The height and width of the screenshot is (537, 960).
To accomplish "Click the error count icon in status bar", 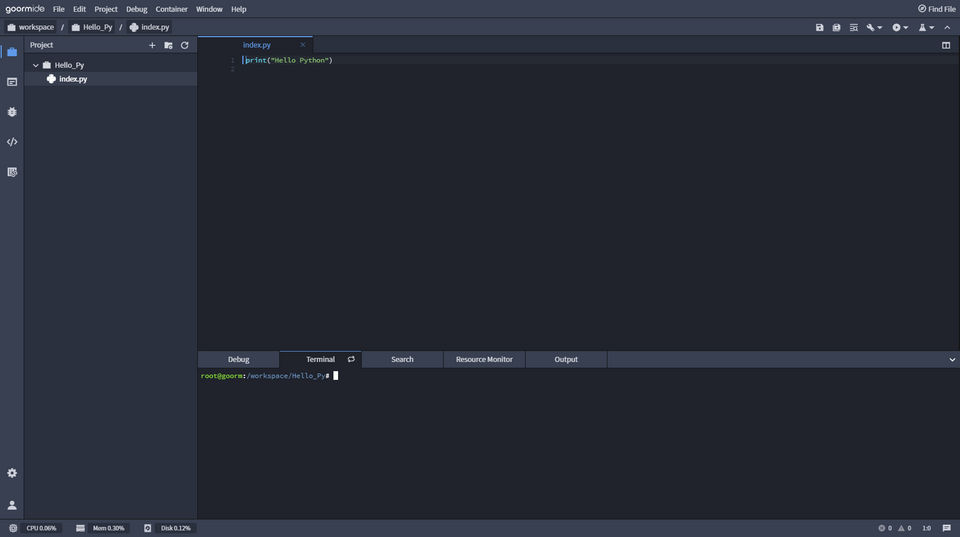I will (x=882, y=528).
